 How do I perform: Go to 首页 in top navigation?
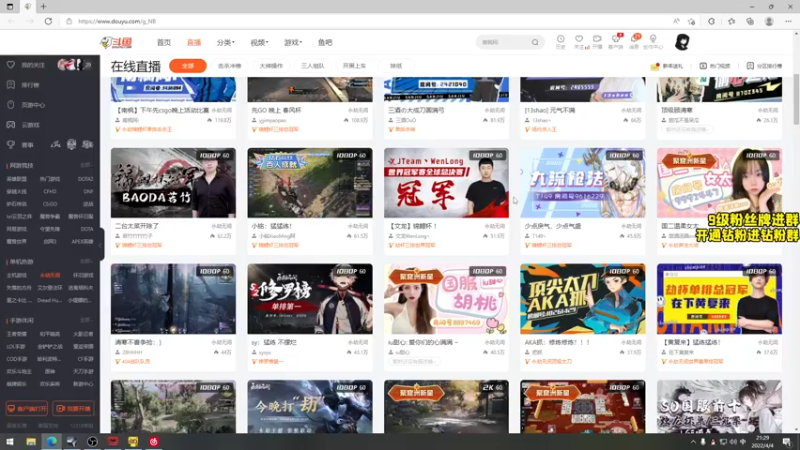(164, 42)
